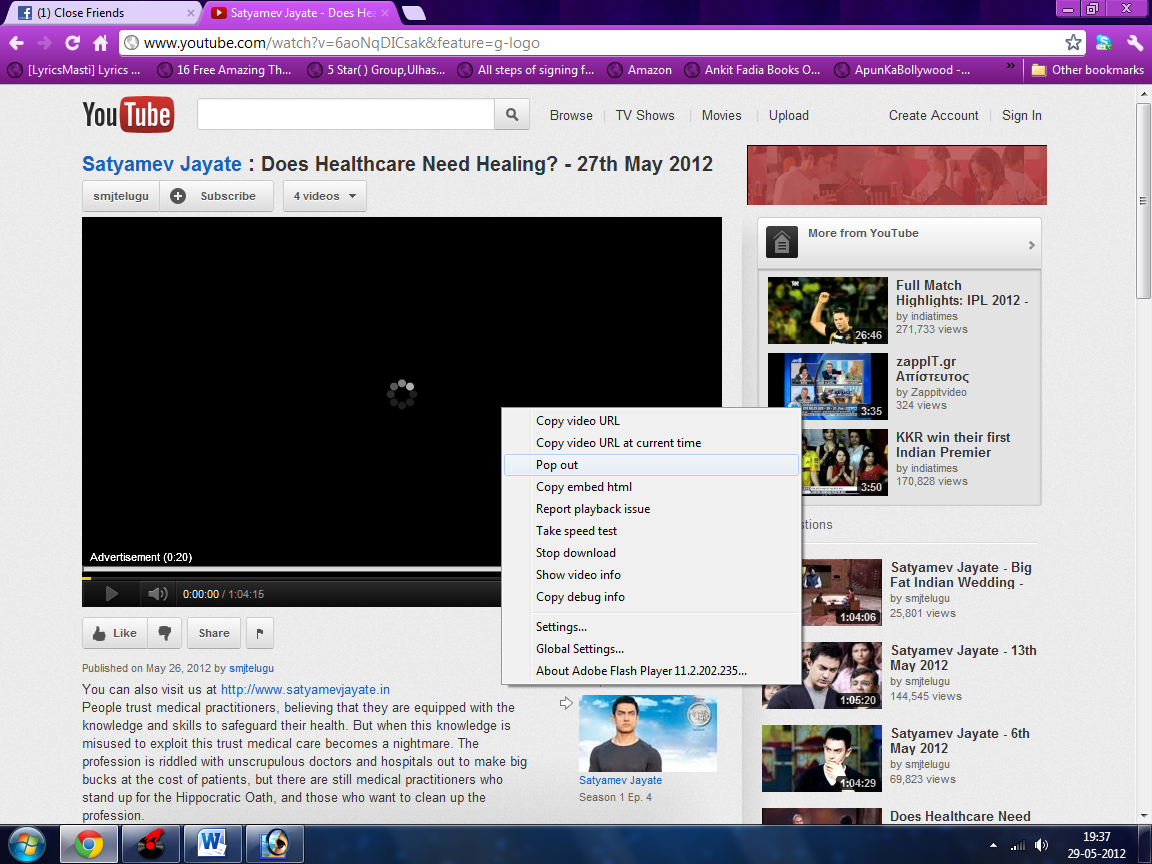Switch to Close Friends Facebook tab
Viewport: 1152px width, 864px height.
pos(103,13)
